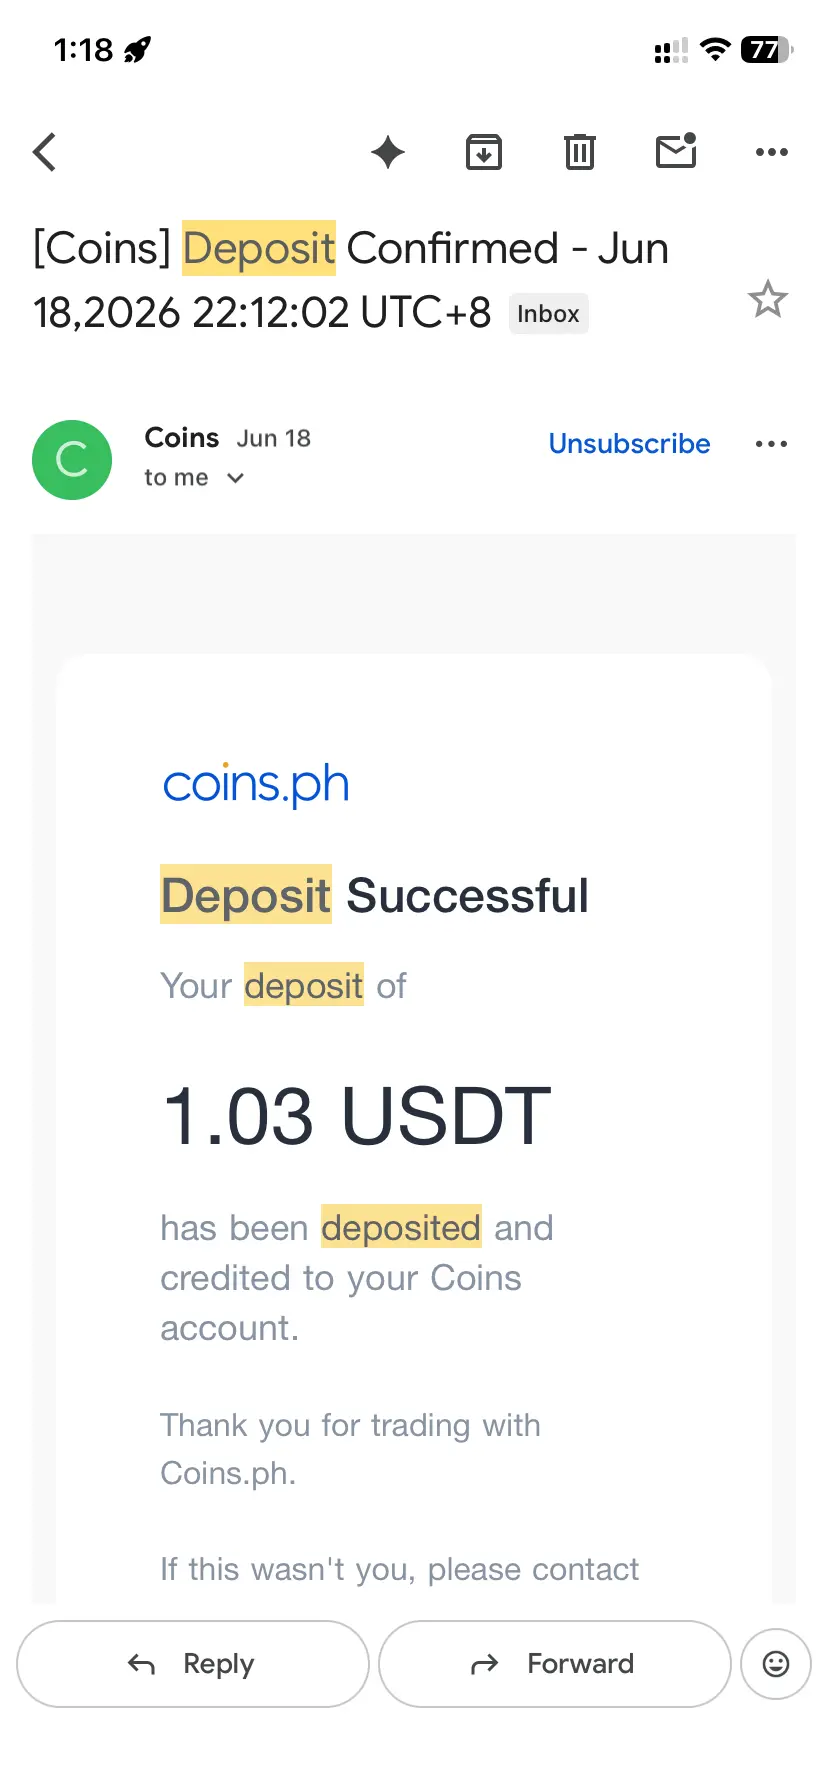Screen dimensions: 828x1792
Task: Tap the coins.ph logo in email
Action: (256, 784)
